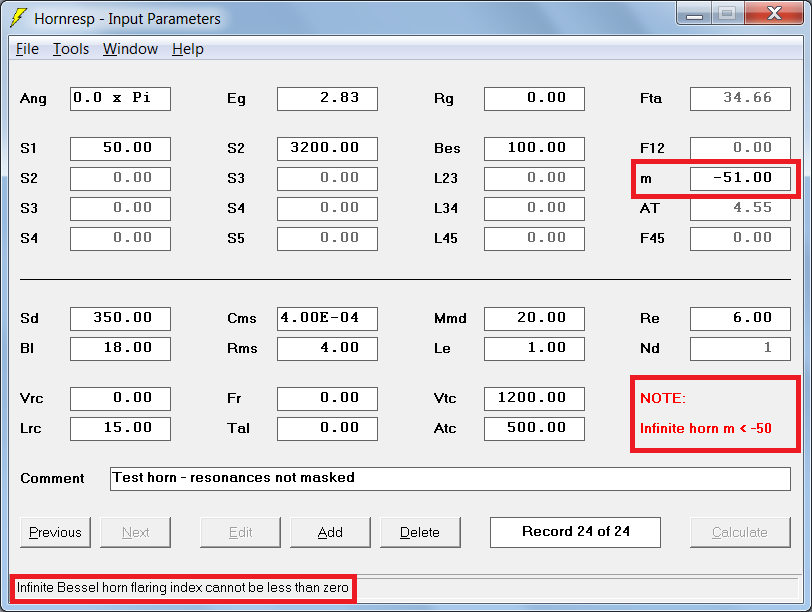812x612 pixels.
Task: Select the Bes field showing 100.00
Action: (x=534, y=149)
